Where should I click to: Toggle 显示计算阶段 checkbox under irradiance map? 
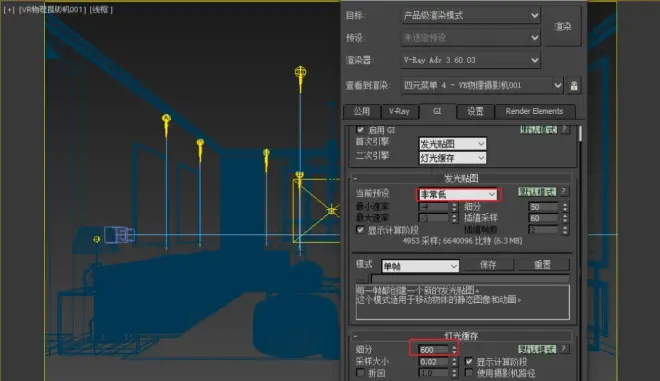click(x=360, y=230)
